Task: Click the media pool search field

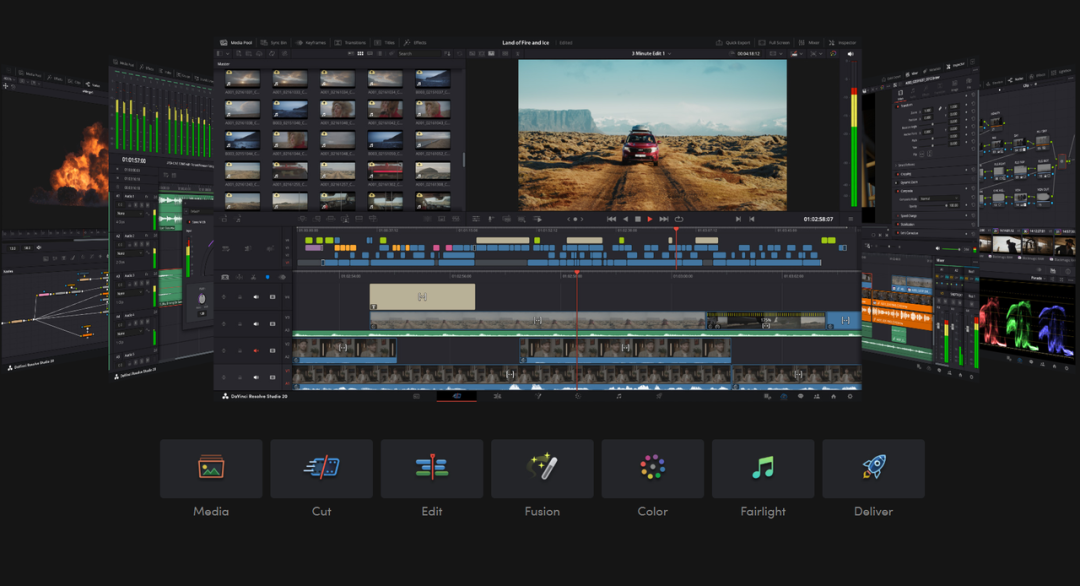Action: pyautogui.click(x=417, y=54)
